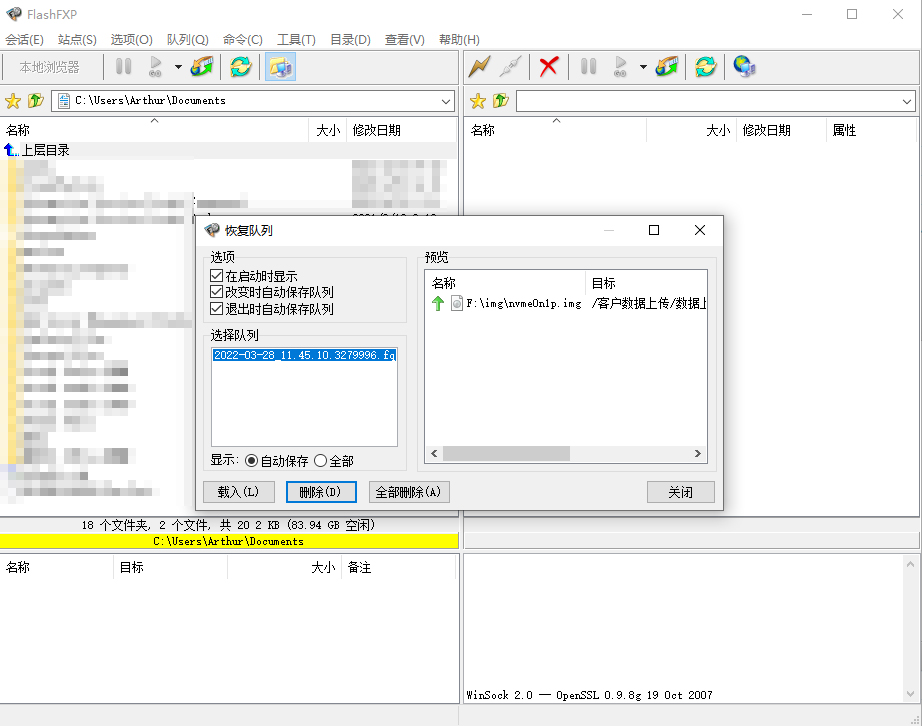
Task: Select the 全部 radio button
Action: 320,461
